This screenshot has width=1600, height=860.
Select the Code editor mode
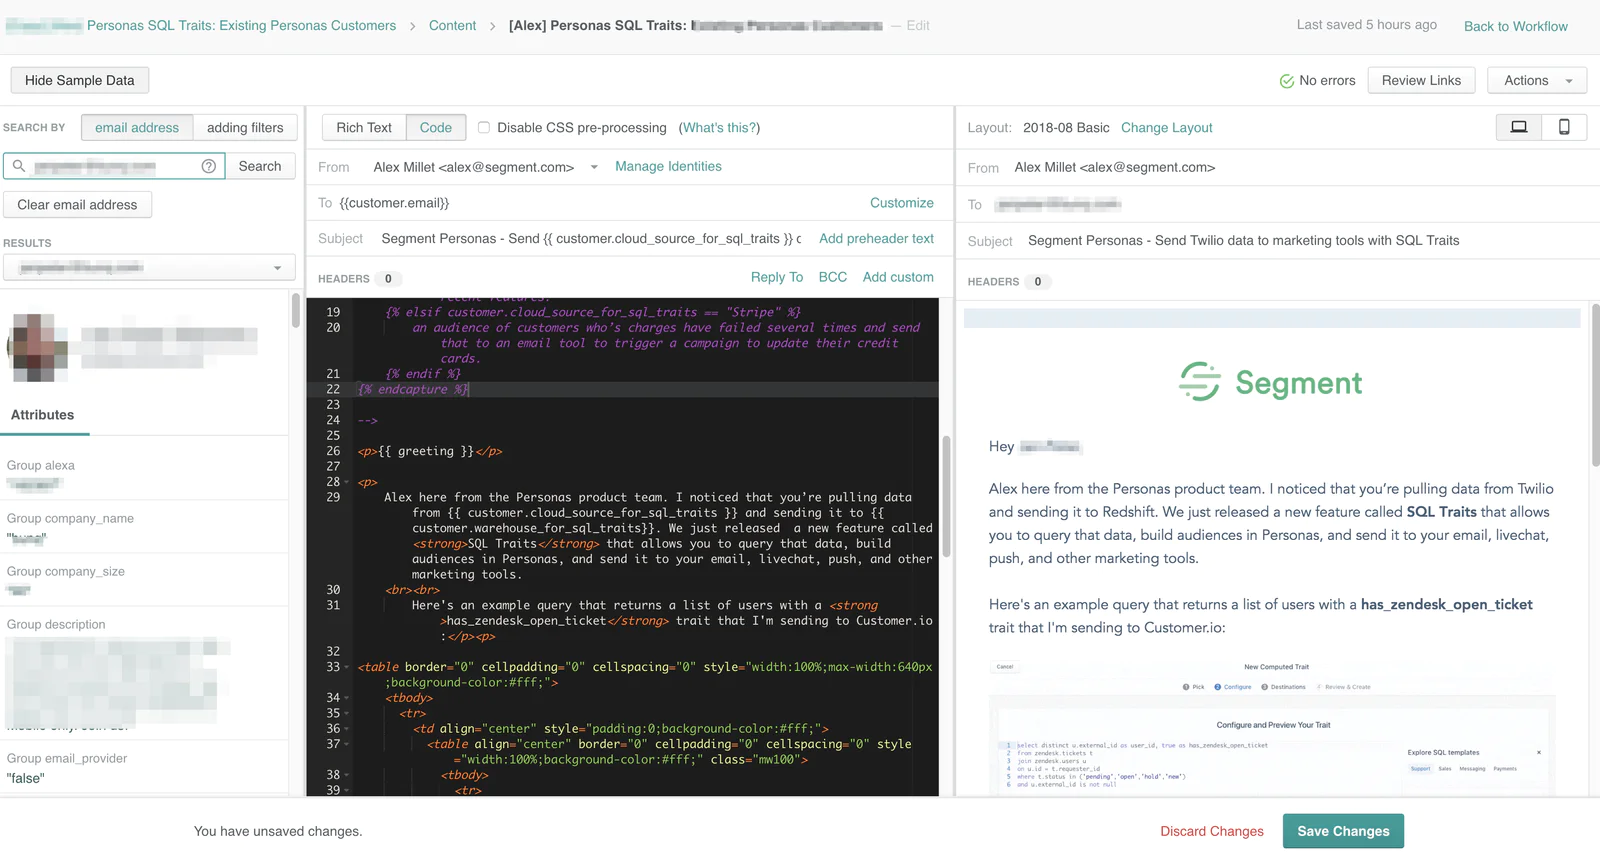(x=436, y=127)
